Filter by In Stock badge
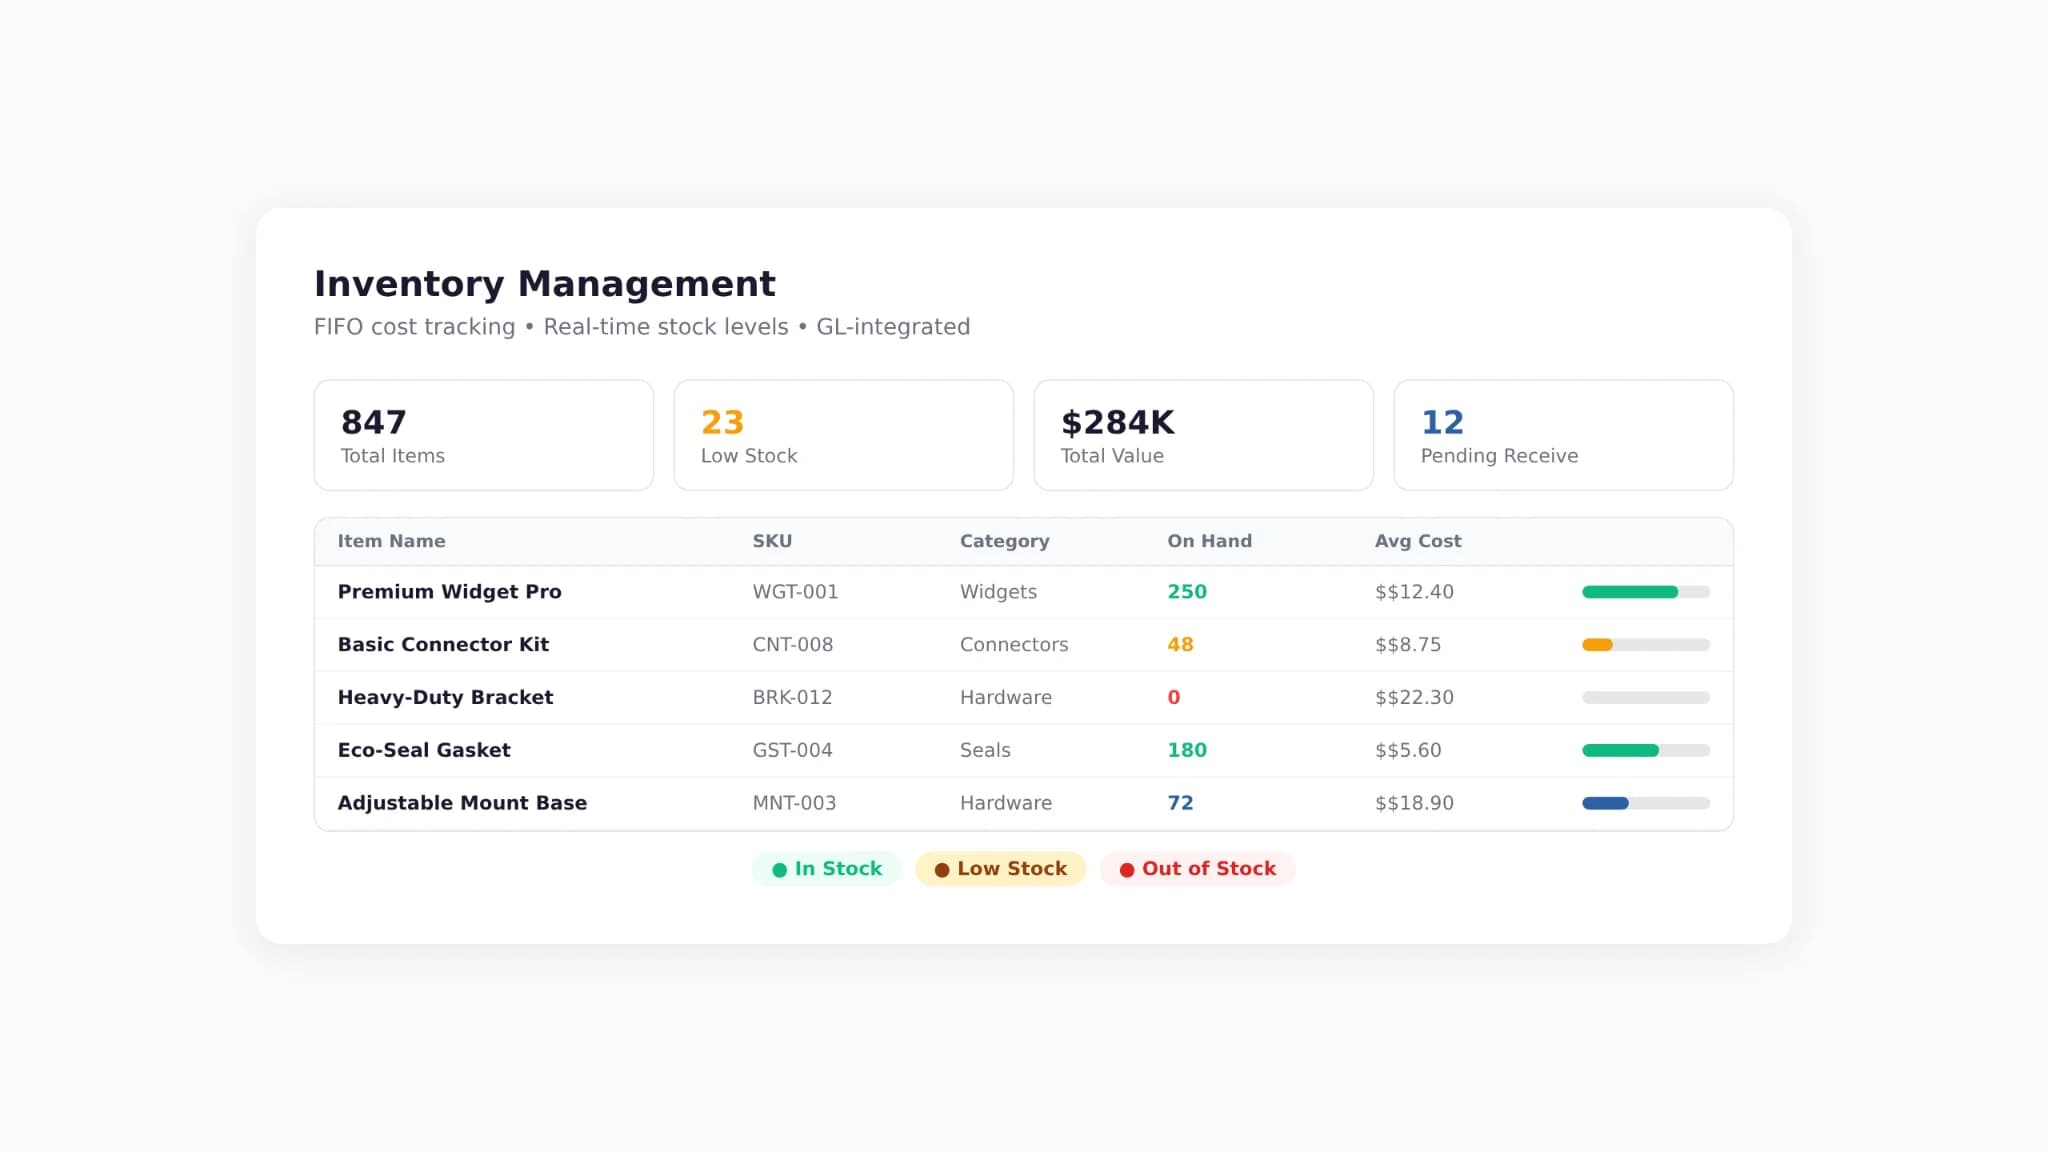Screen dimensions: 2048x1152 coord(827,869)
